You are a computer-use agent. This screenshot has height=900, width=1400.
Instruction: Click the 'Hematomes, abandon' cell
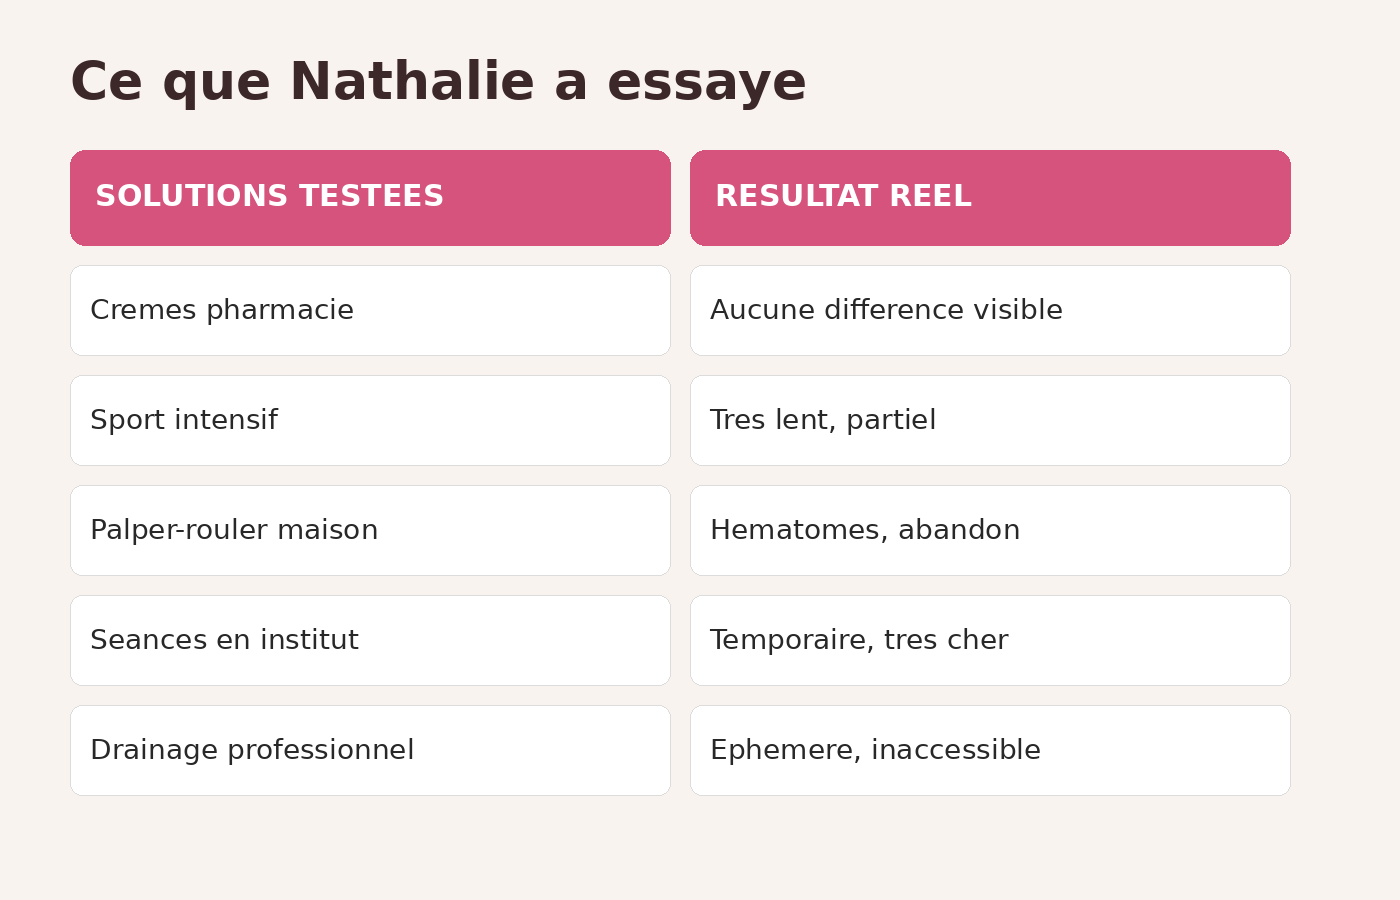pos(990,530)
